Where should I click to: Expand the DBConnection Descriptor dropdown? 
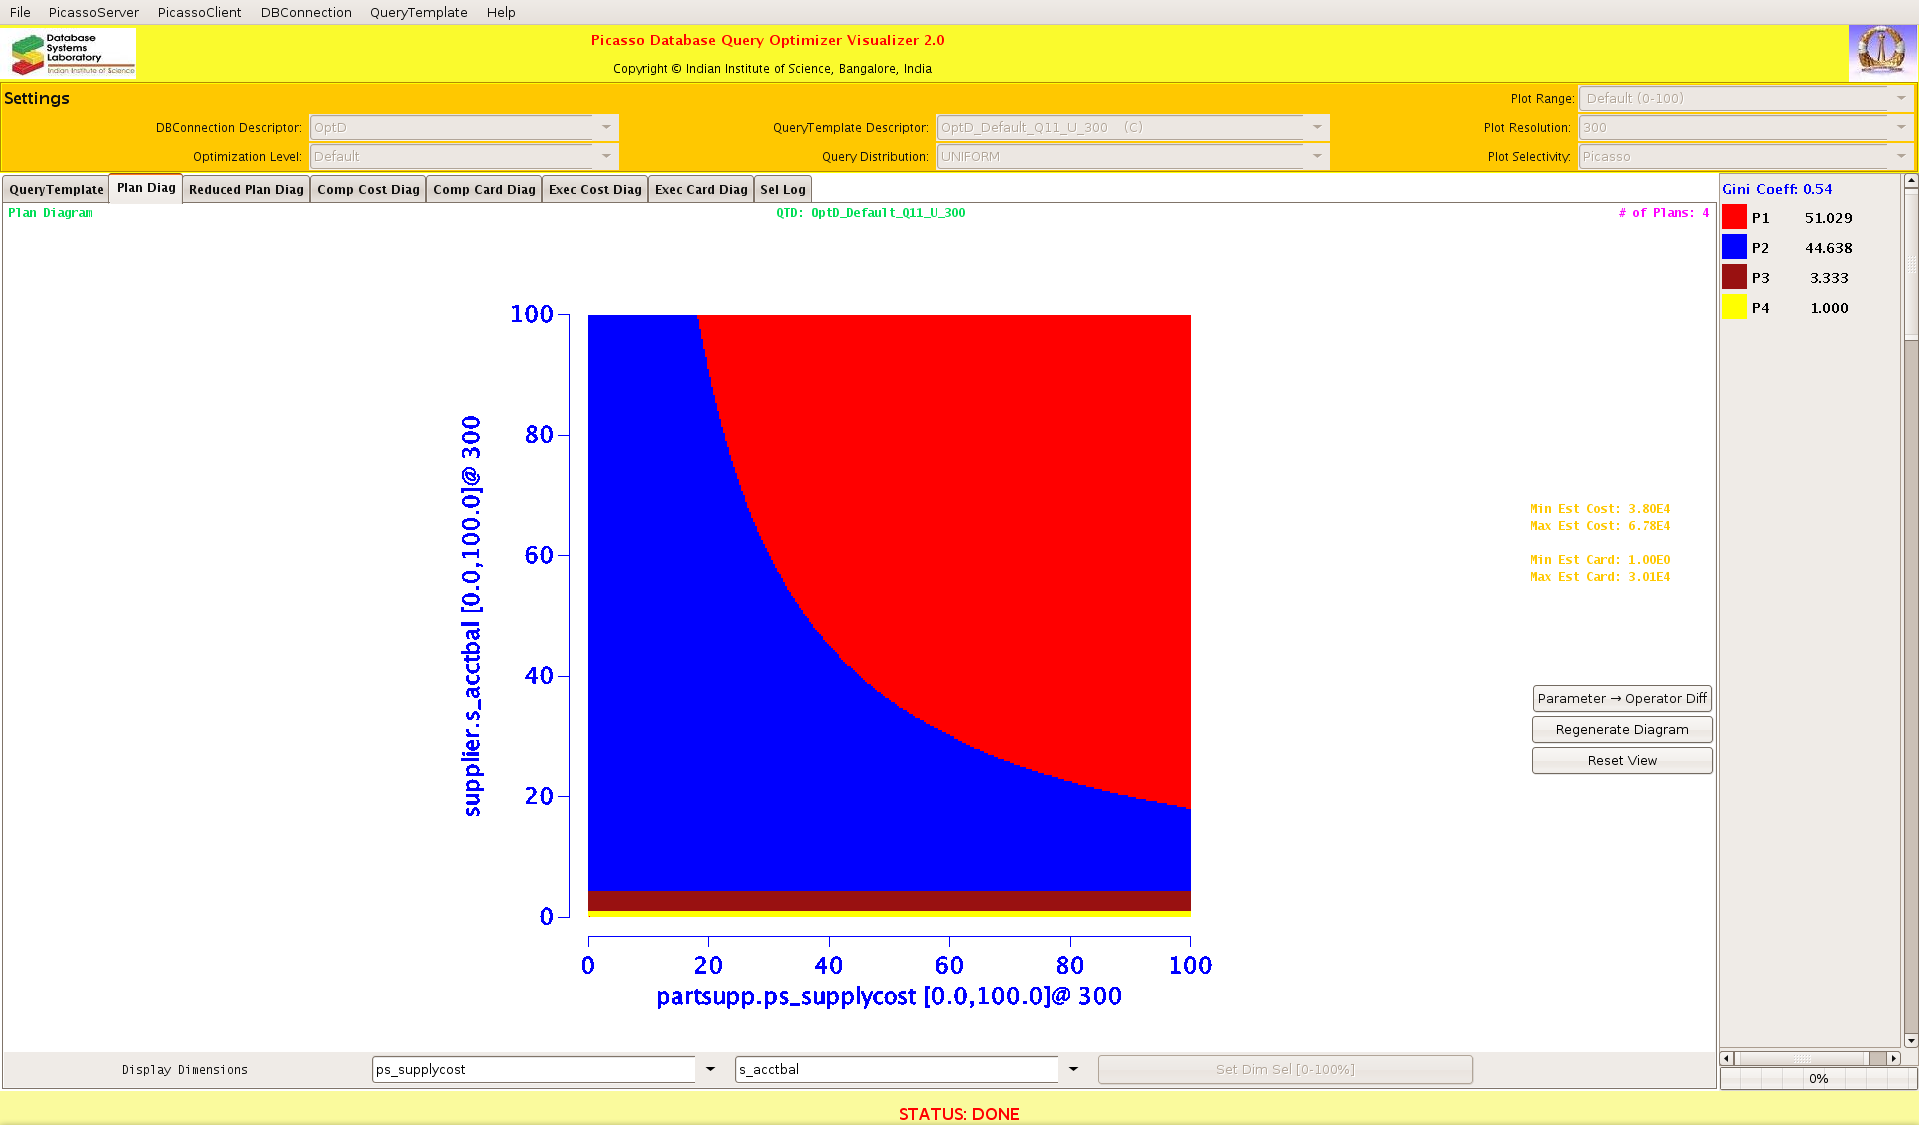(606, 127)
